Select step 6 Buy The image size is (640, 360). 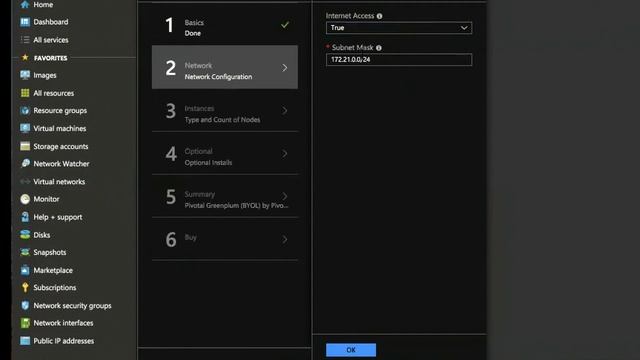pos(225,239)
